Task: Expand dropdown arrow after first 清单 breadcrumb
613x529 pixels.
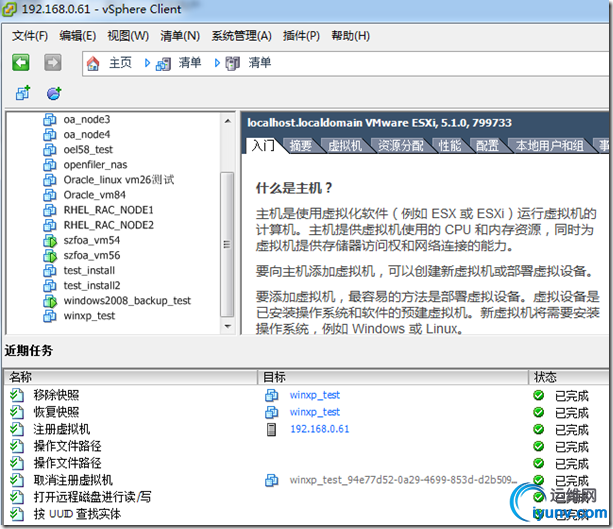Action: coord(217,63)
